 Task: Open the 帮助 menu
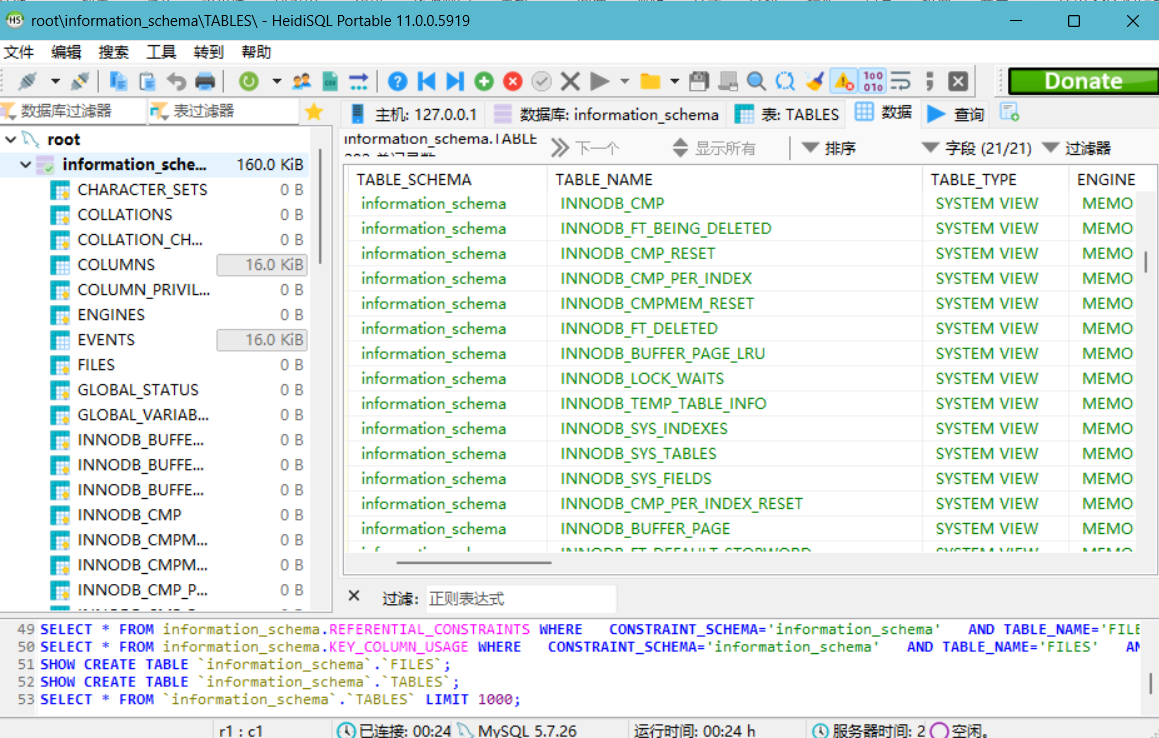[x=256, y=52]
